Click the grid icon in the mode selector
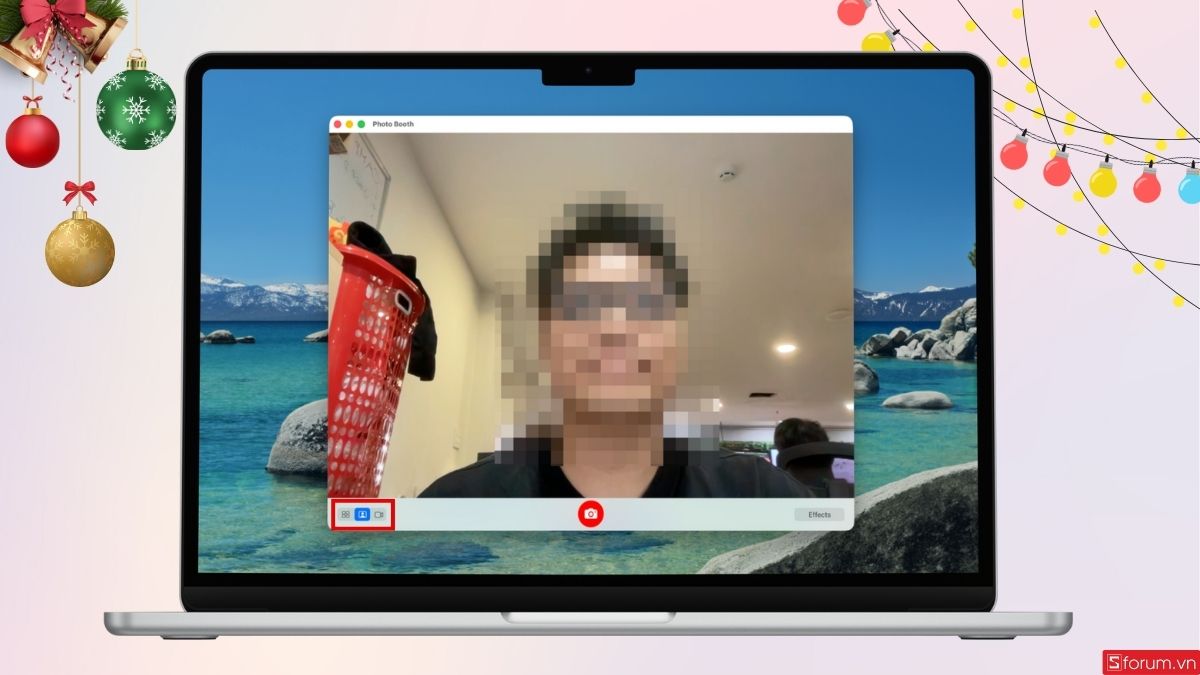The height and width of the screenshot is (675, 1200). [345, 514]
